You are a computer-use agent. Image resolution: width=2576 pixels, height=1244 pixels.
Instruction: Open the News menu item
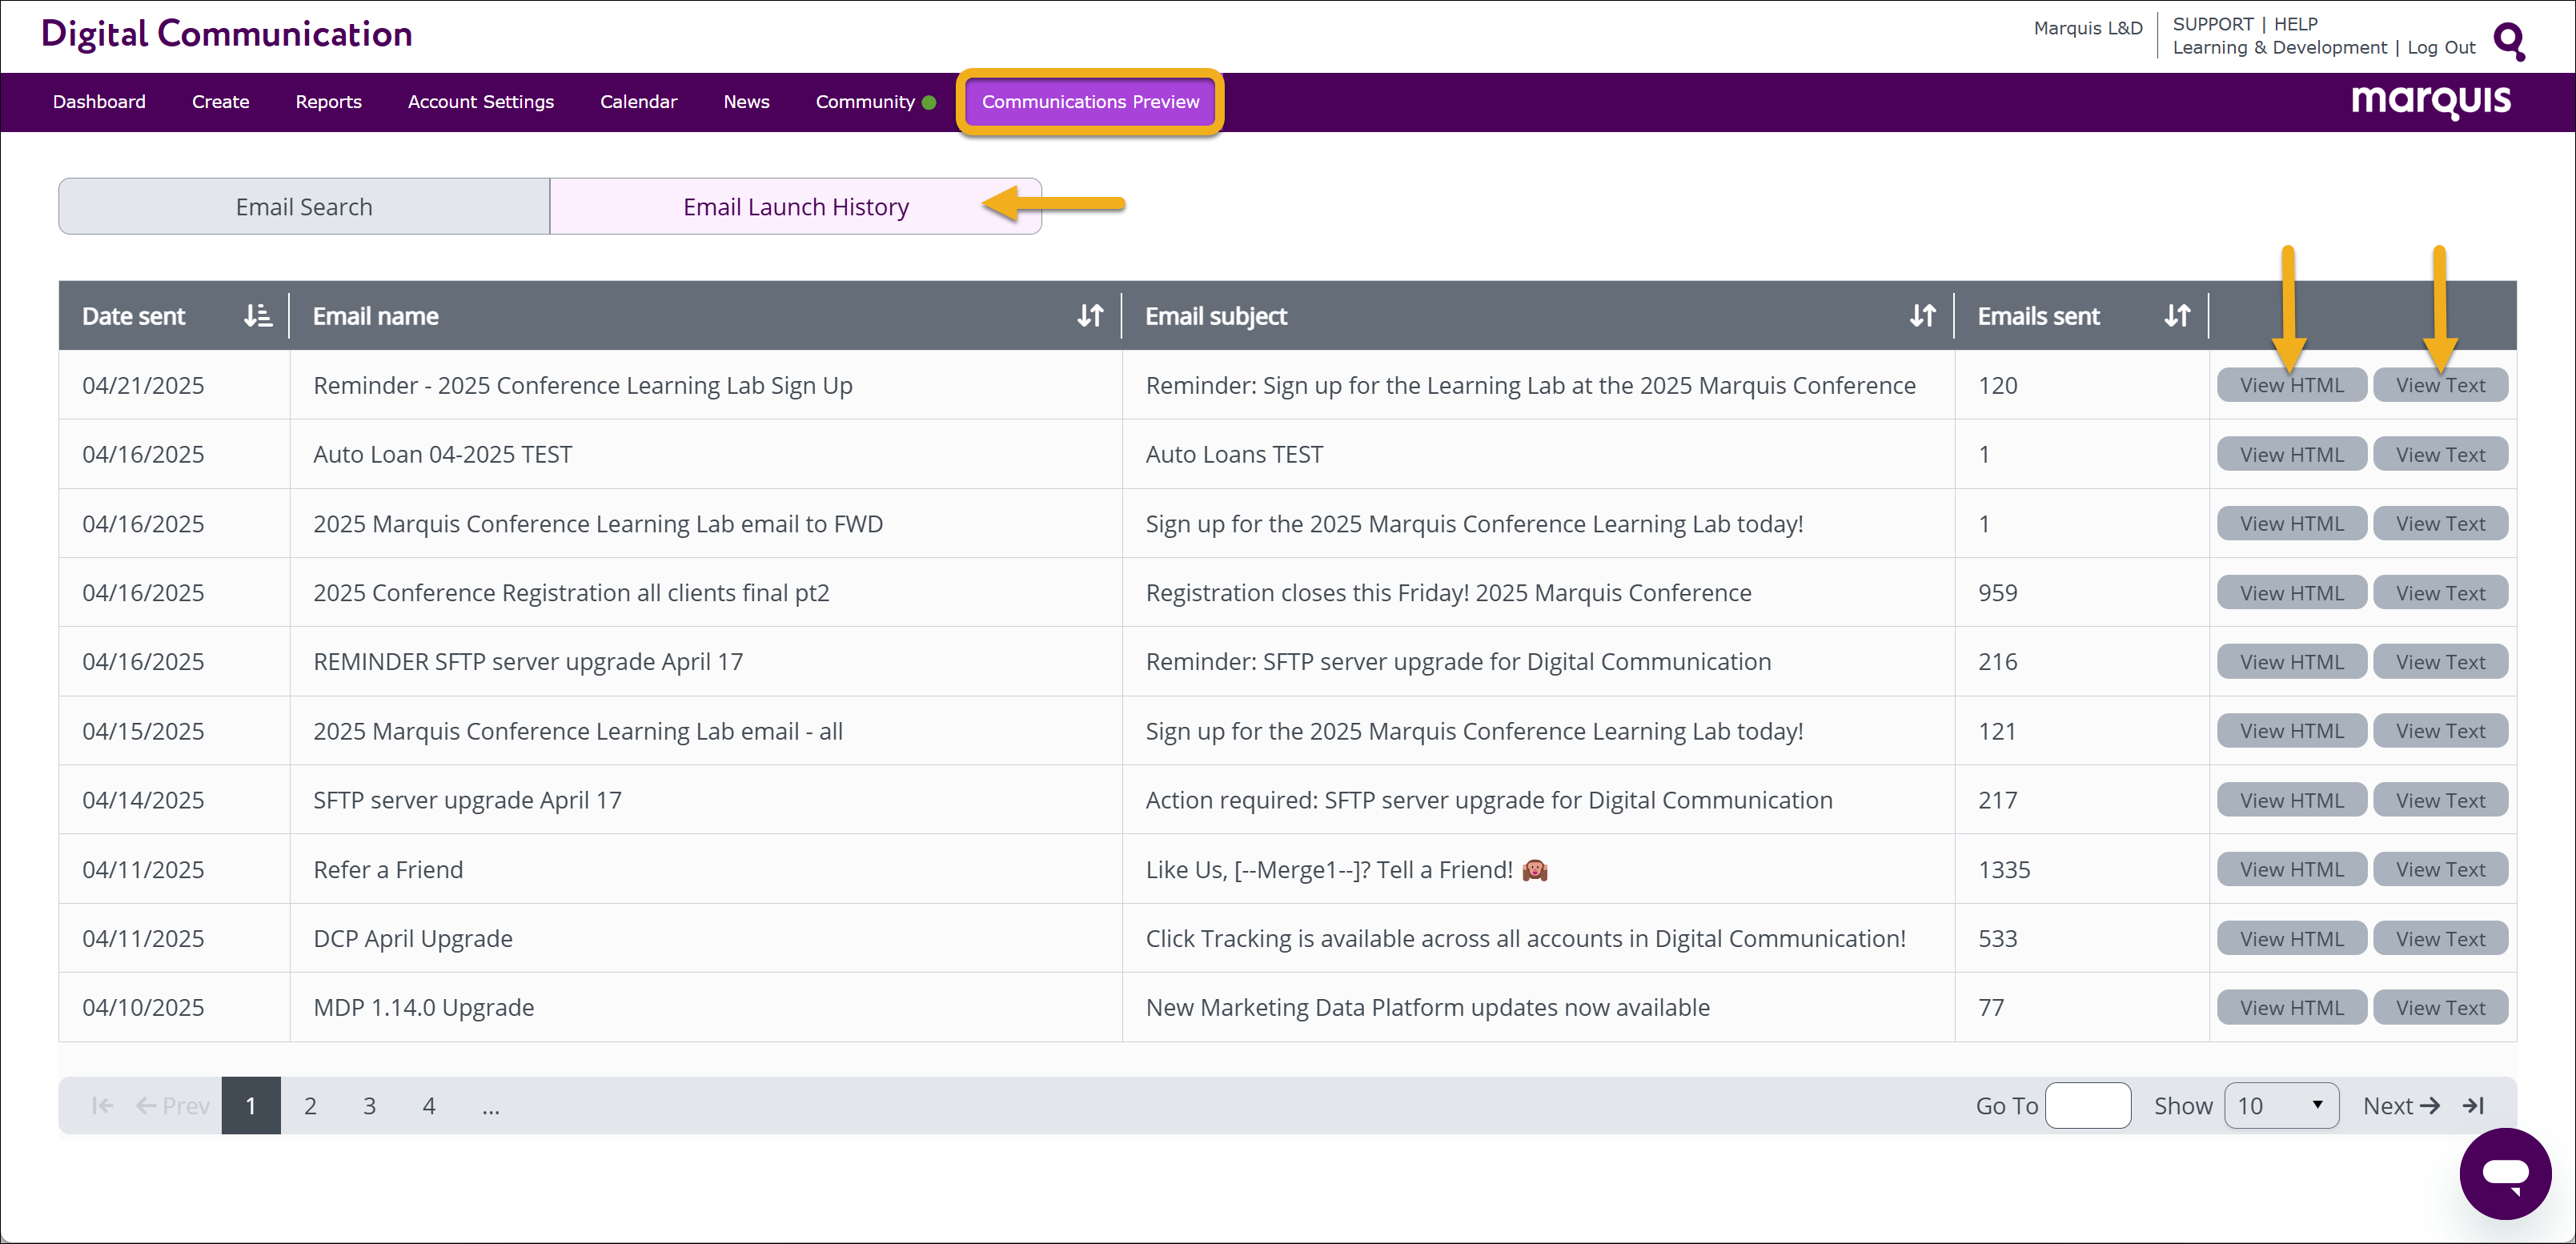(746, 102)
